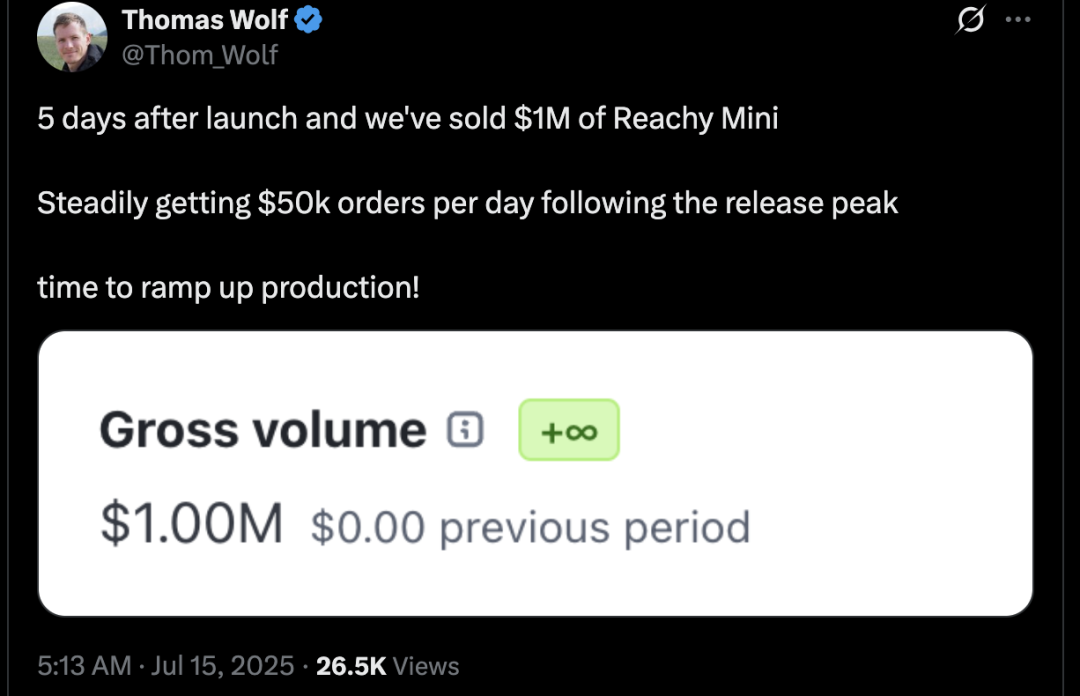Open the three-dot more options menu
Viewport: 1080px width, 696px height.
click(1018, 19)
